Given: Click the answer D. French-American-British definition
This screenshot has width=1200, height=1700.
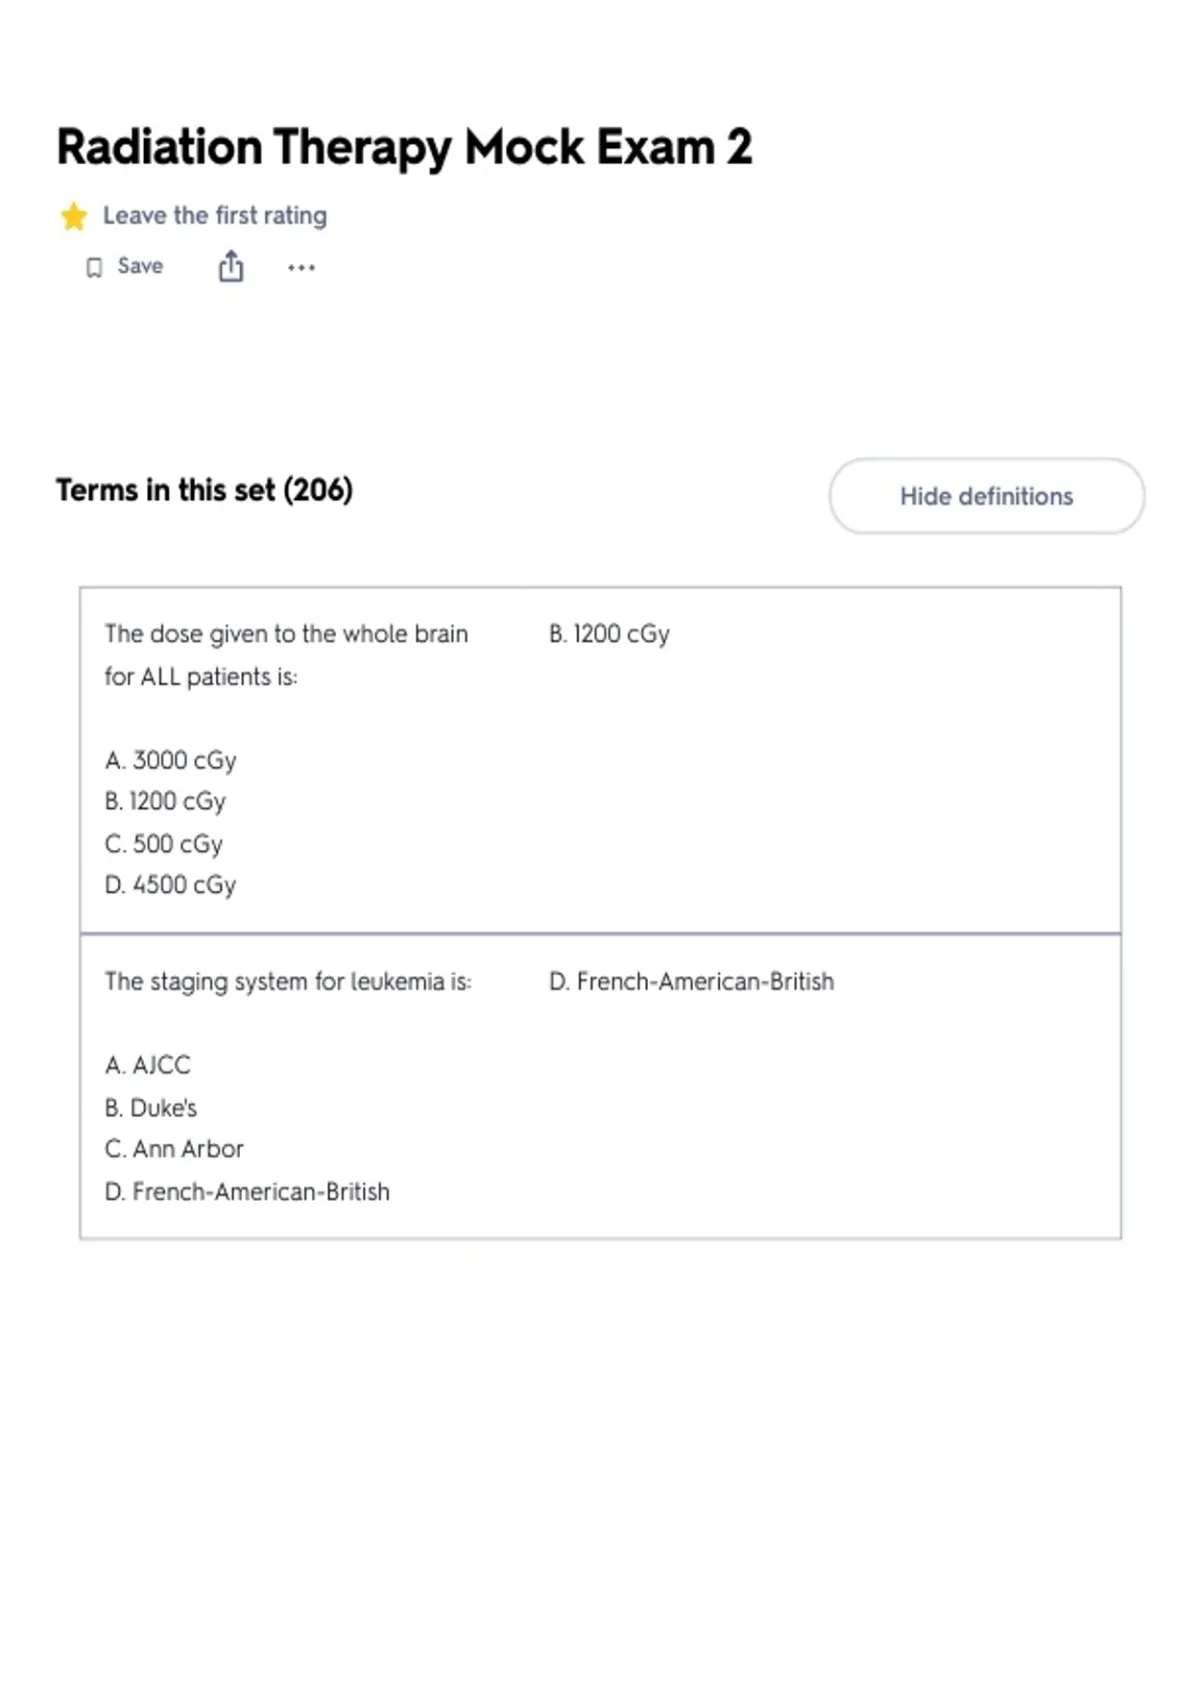Looking at the screenshot, I should click(691, 981).
